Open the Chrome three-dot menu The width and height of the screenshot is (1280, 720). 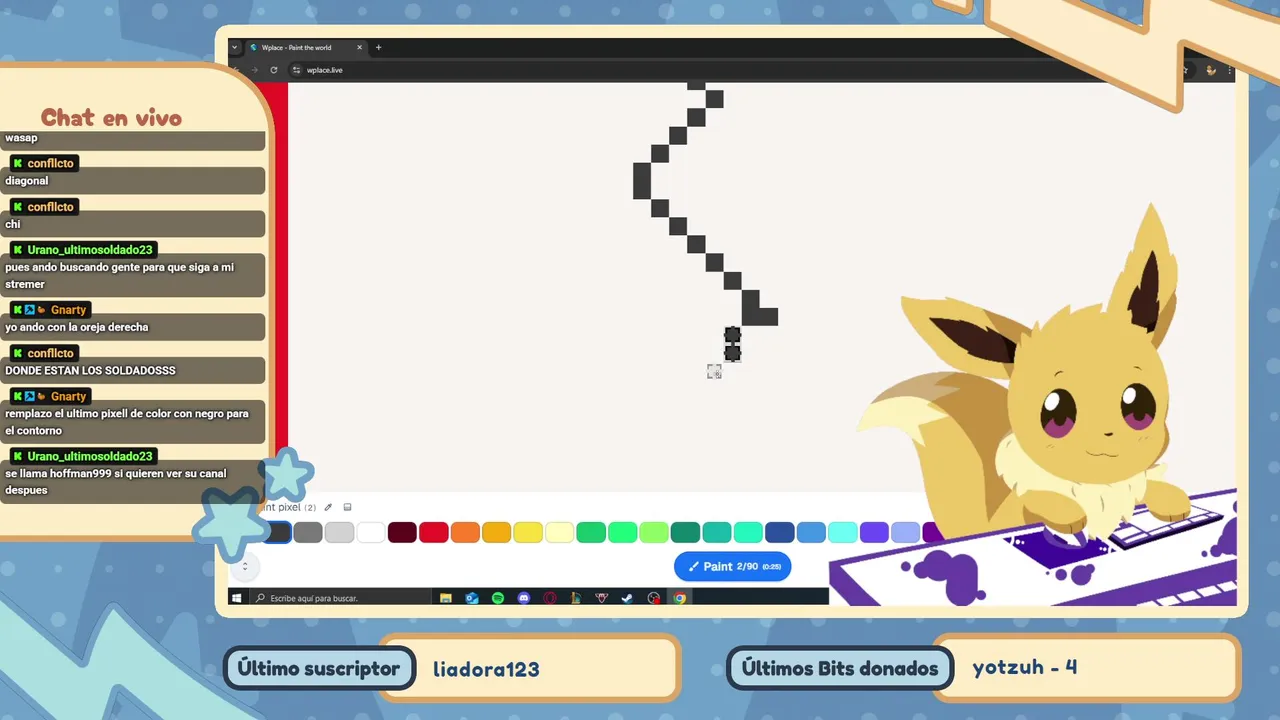tap(1229, 70)
